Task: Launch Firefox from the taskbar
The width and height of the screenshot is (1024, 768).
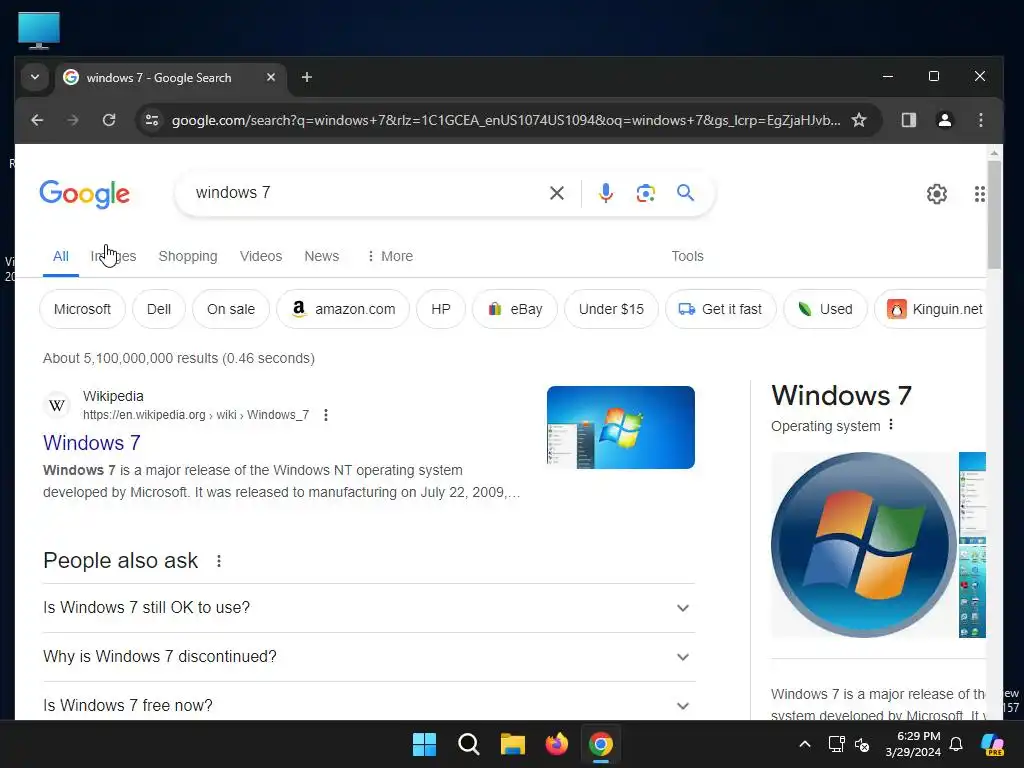Action: click(556, 744)
